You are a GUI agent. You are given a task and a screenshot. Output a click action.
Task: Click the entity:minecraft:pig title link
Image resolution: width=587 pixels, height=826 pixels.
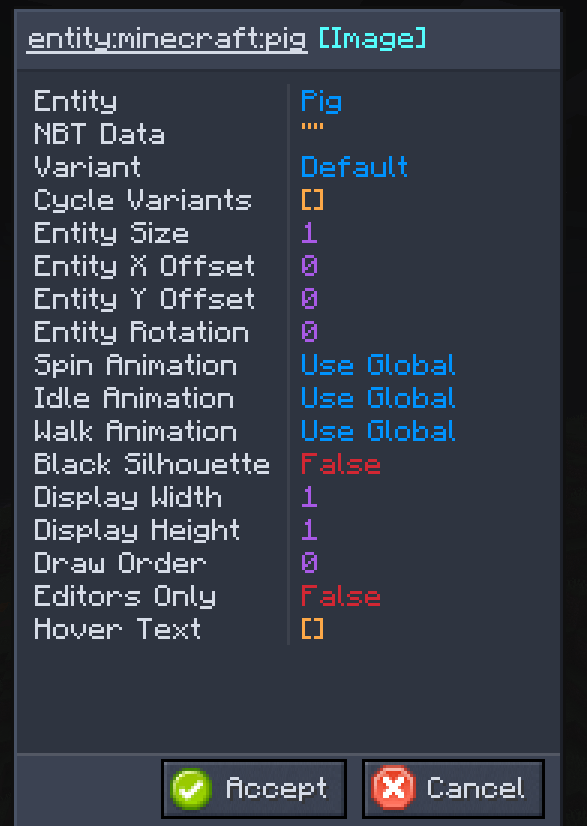[167, 40]
